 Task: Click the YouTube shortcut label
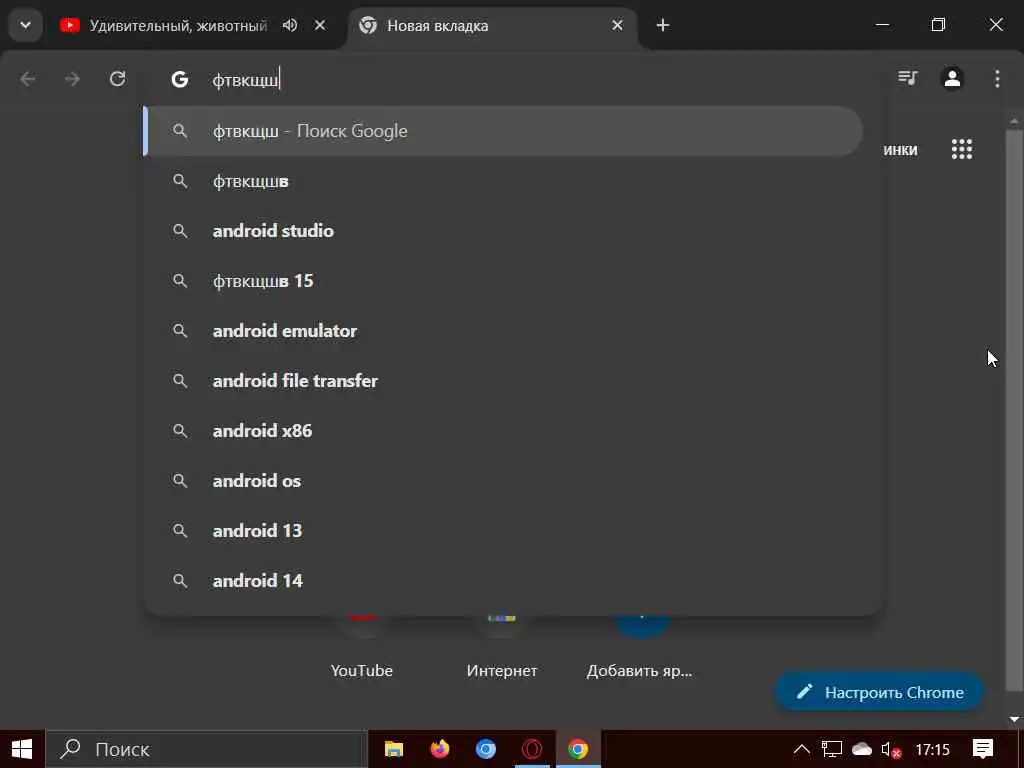point(361,671)
